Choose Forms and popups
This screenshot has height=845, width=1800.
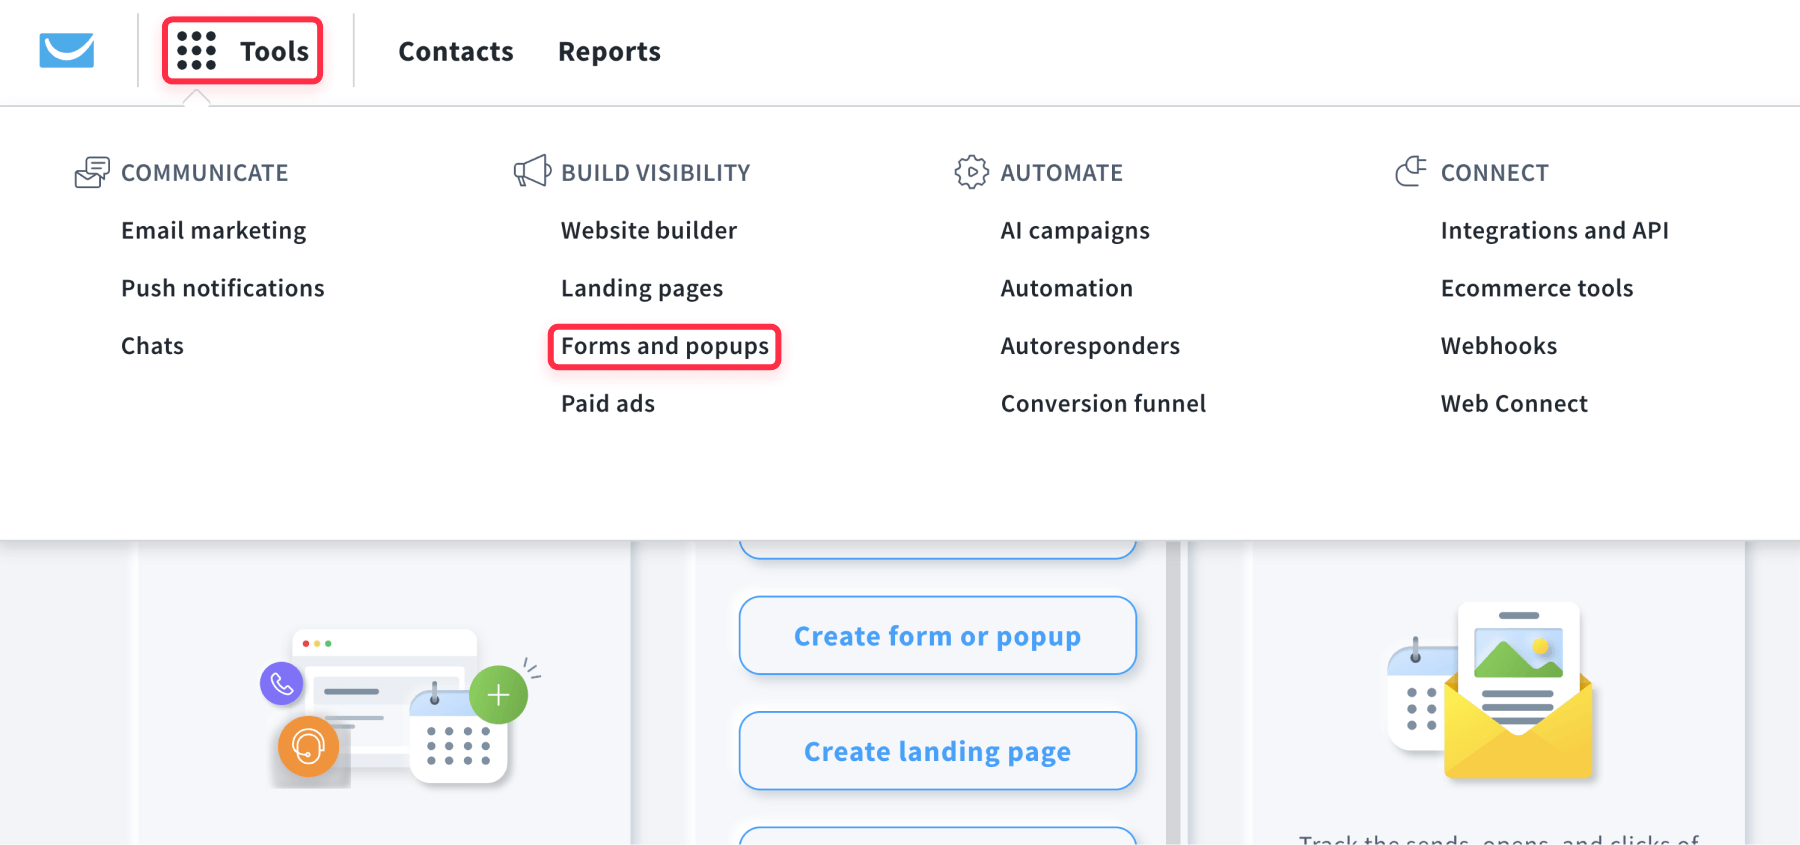click(665, 347)
